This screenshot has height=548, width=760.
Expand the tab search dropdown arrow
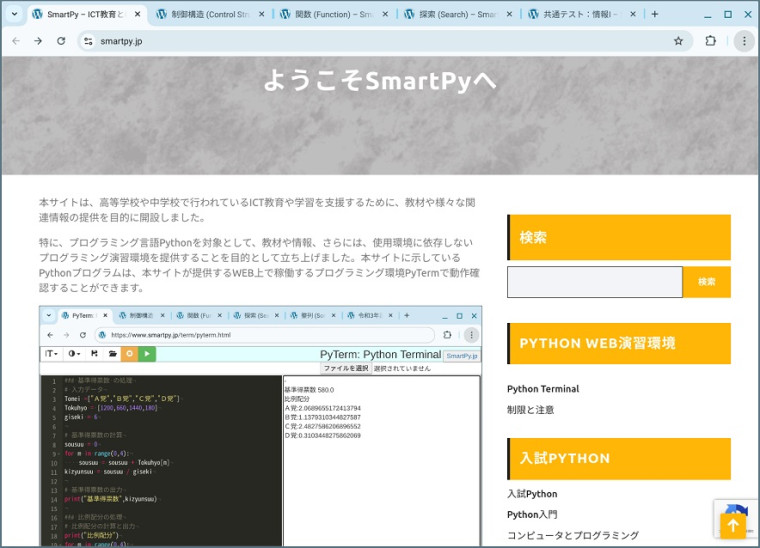click(14, 14)
